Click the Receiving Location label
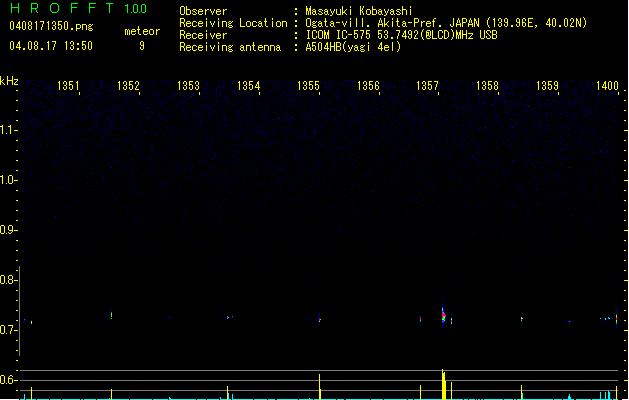The height and width of the screenshot is (400, 629). [233, 23]
